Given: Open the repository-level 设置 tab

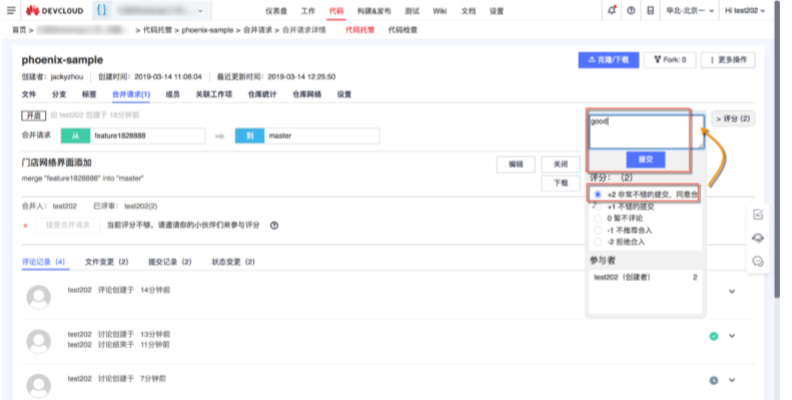Looking at the screenshot, I should 344,94.
